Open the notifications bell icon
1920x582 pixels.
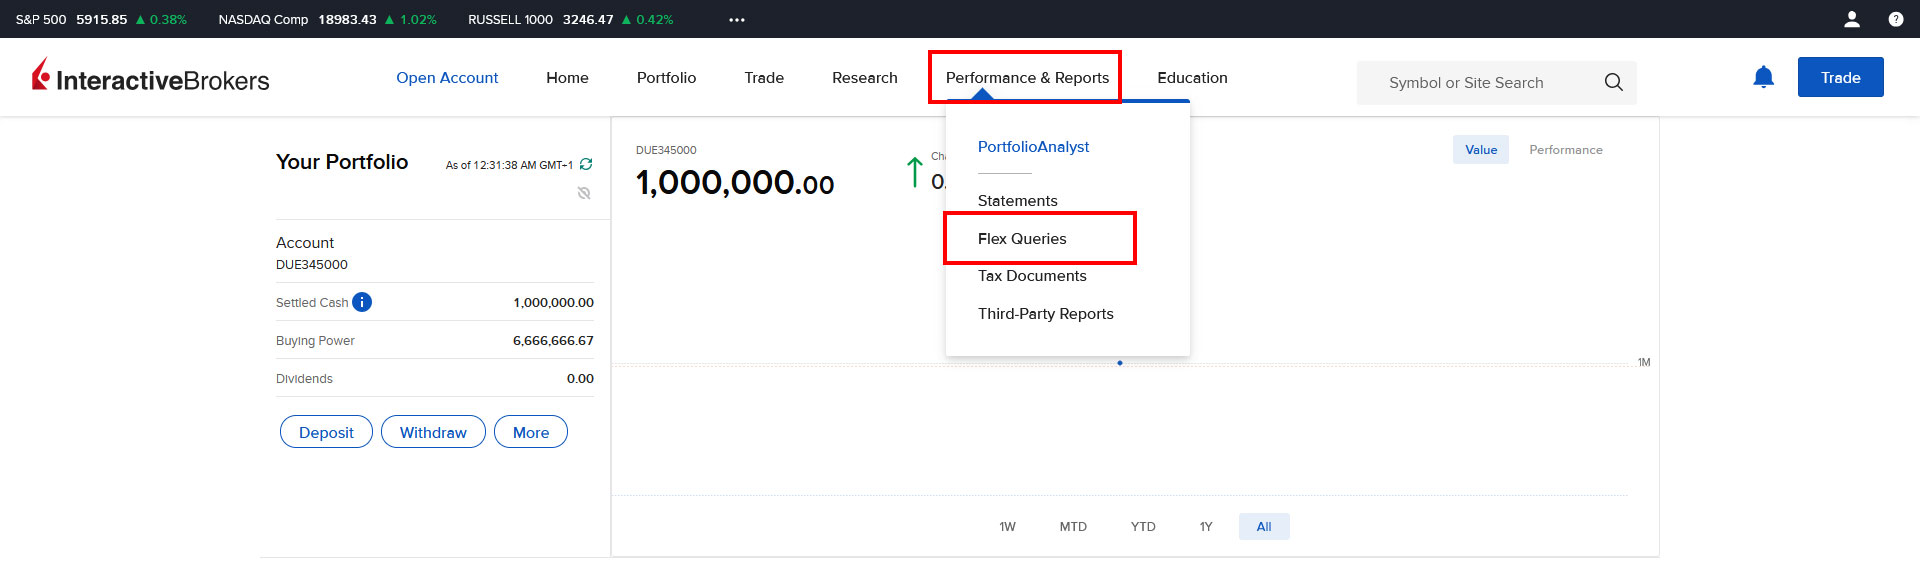[1764, 77]
